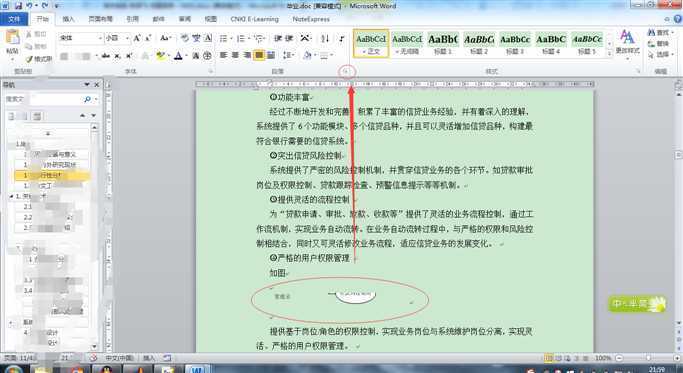Show paragraph marks with pilcrow icon

[342, 39]
